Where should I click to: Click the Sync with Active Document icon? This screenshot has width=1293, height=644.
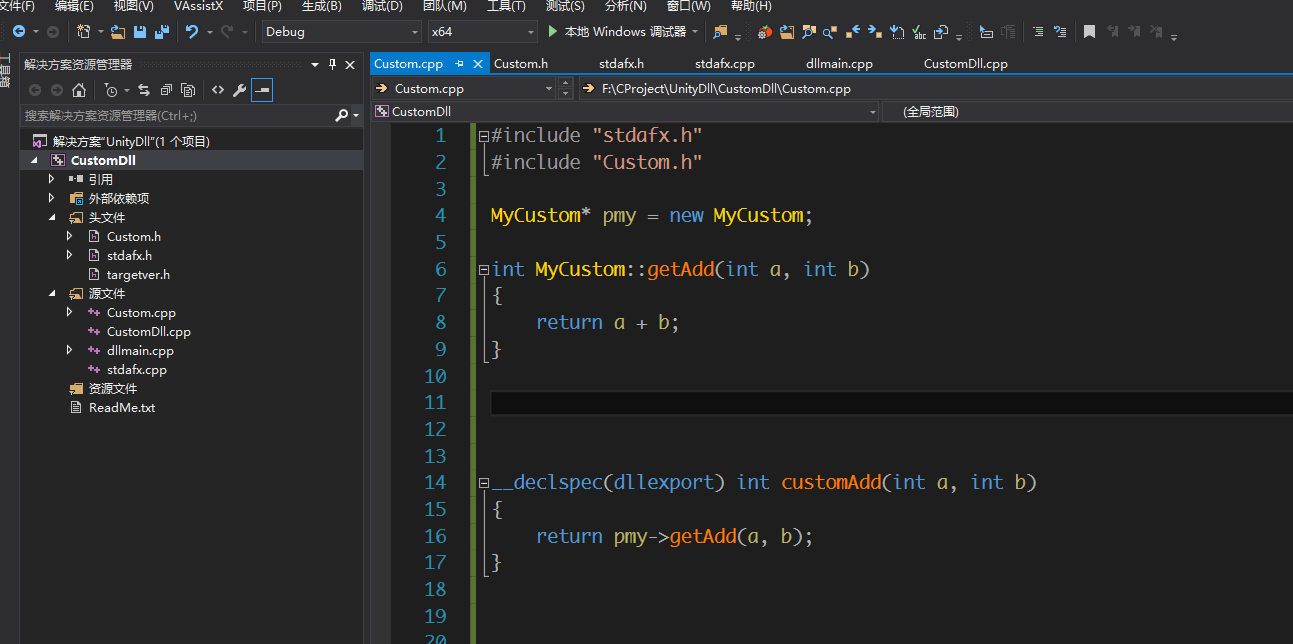[x=144, y=90]
